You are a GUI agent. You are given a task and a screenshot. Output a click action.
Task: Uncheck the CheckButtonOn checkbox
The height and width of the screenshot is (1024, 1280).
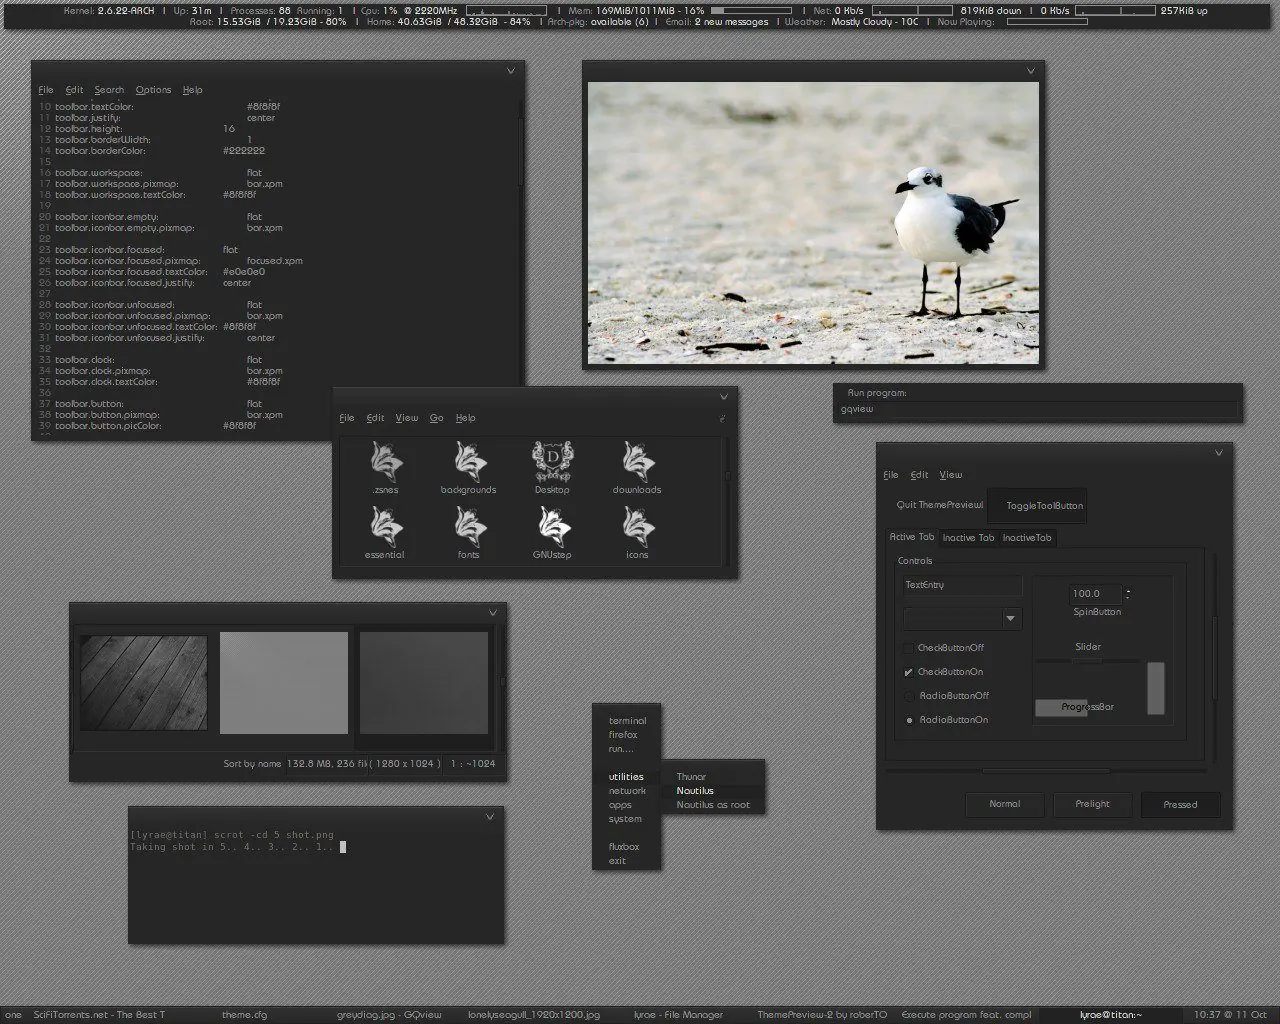909,672
